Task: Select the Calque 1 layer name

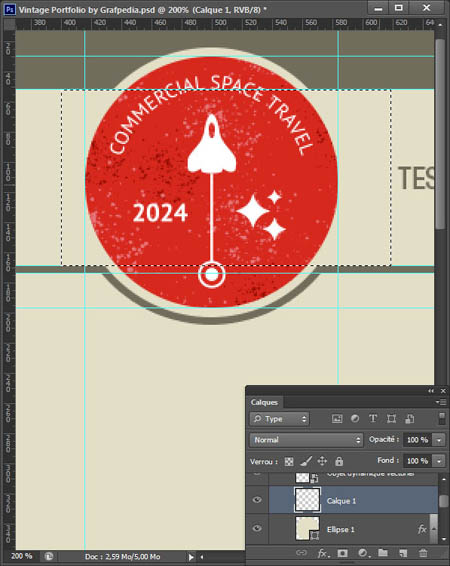Action: pos(341,501)
